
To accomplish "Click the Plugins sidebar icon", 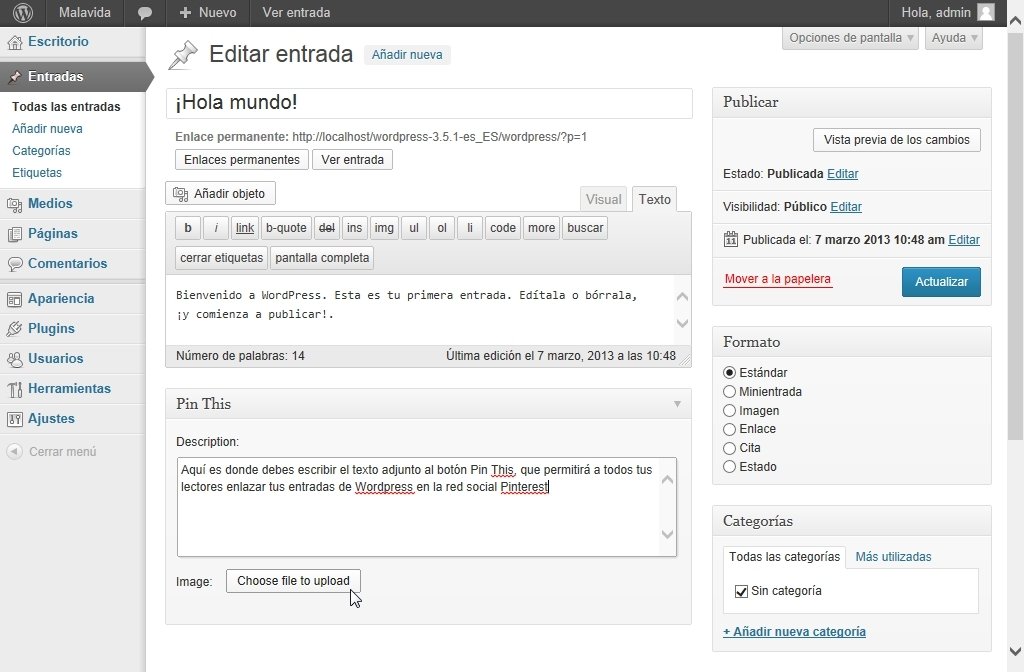I will (x=14, y=329).
